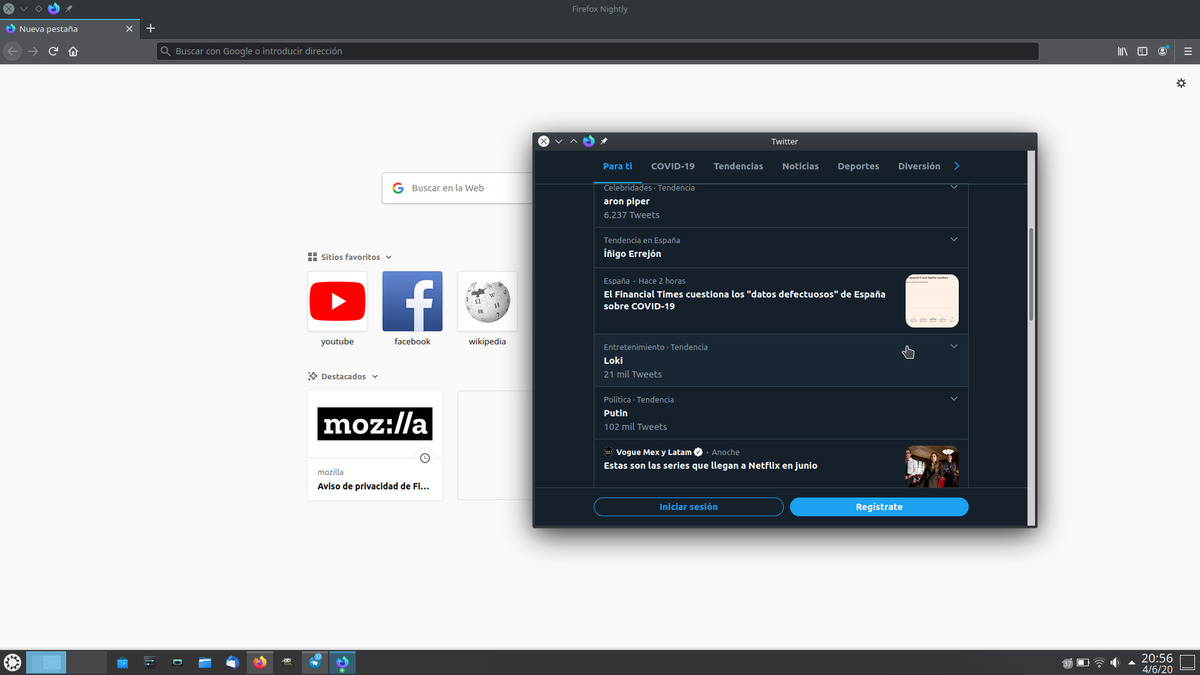Click the Twitter window scrollbar

pos(1031,274)
